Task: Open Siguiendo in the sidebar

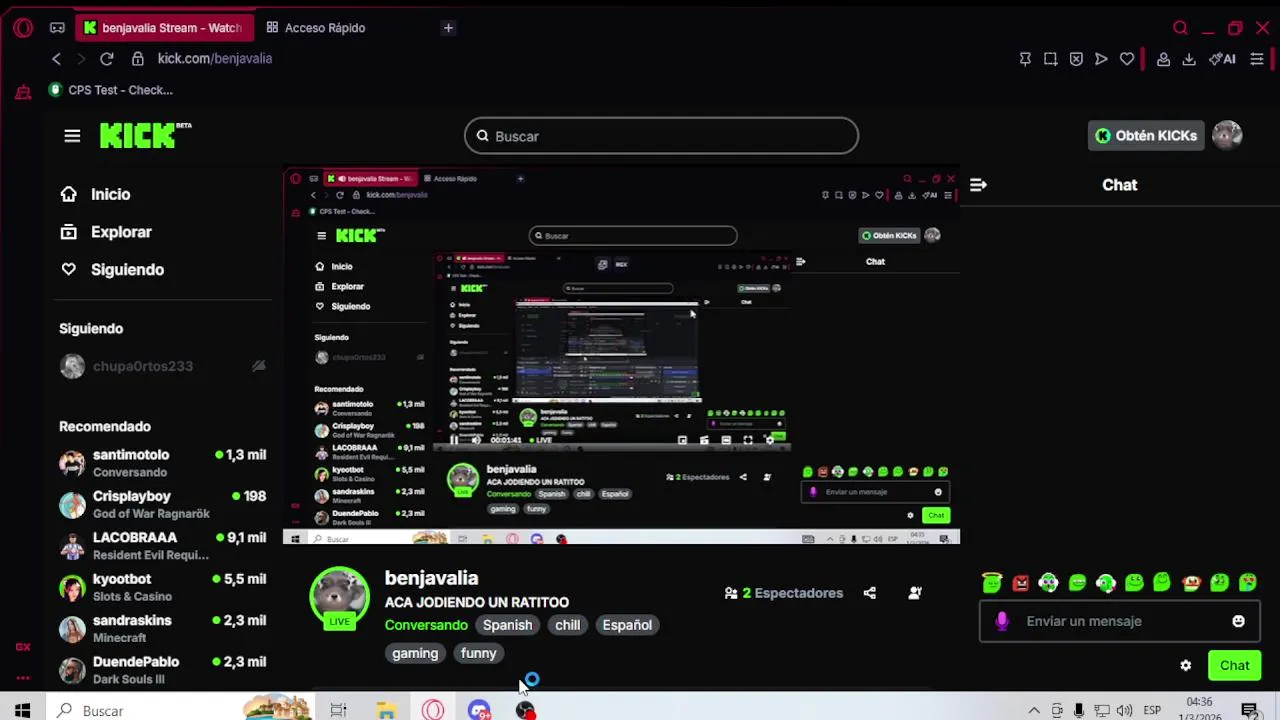Action: (x=112, y=270)
